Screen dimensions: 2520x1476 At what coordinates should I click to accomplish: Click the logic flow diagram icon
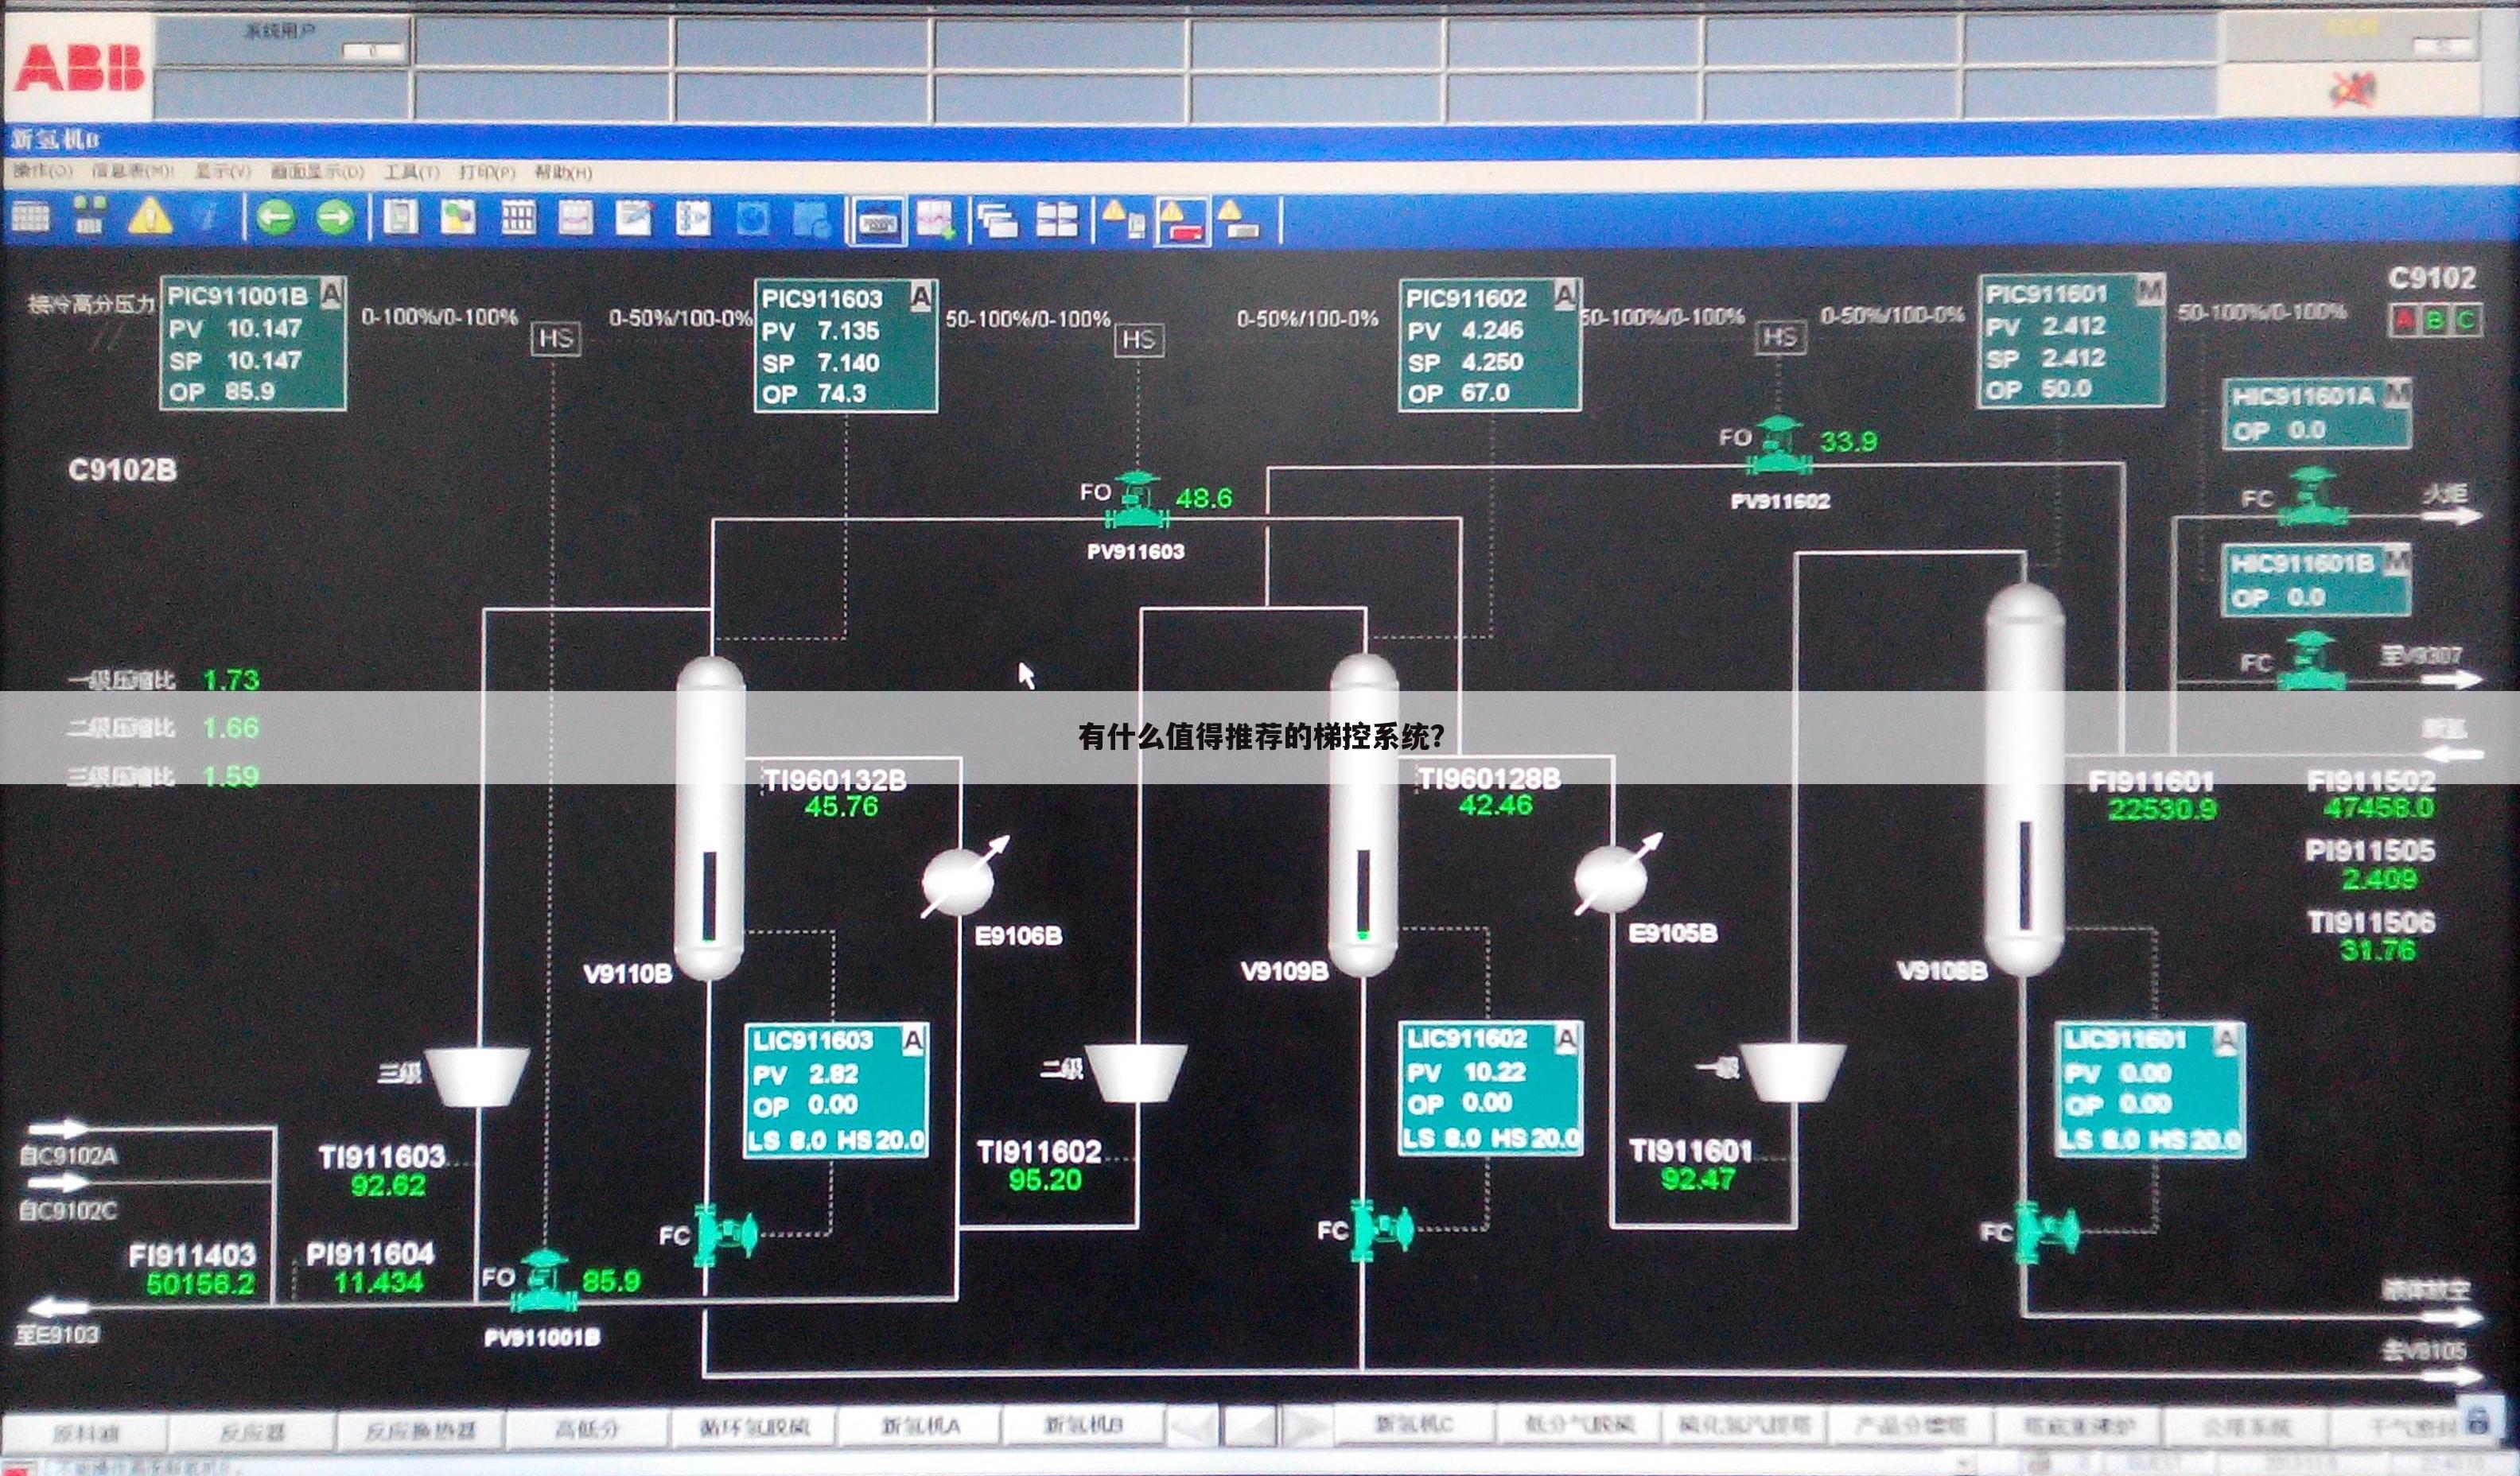693,217
